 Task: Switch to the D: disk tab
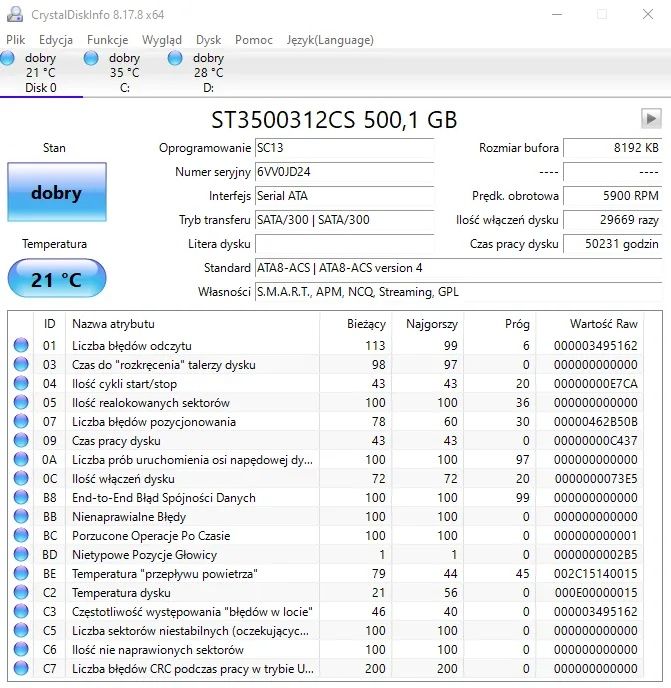pos(208,72)
